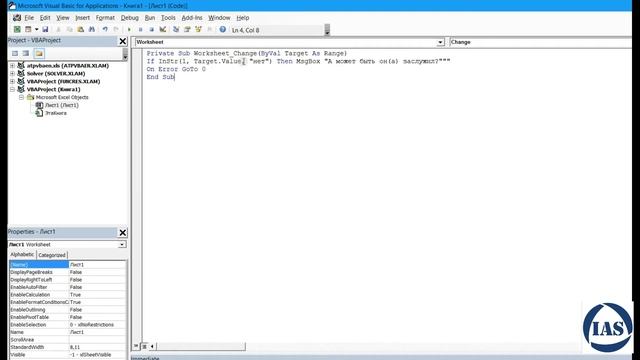Select Лист1 (Лист1) in project tree
Viewport: 640px width, 360px height.
point(62,105)
